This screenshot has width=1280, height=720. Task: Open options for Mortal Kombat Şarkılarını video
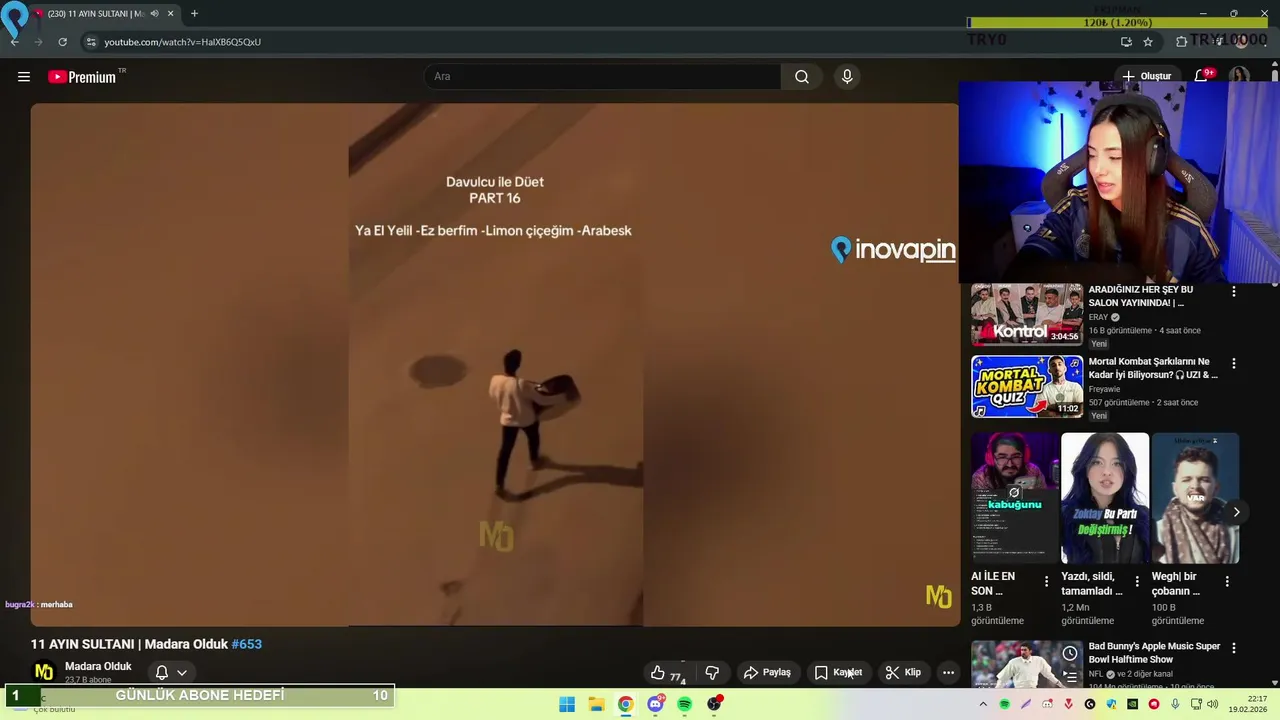(1233, 364)
